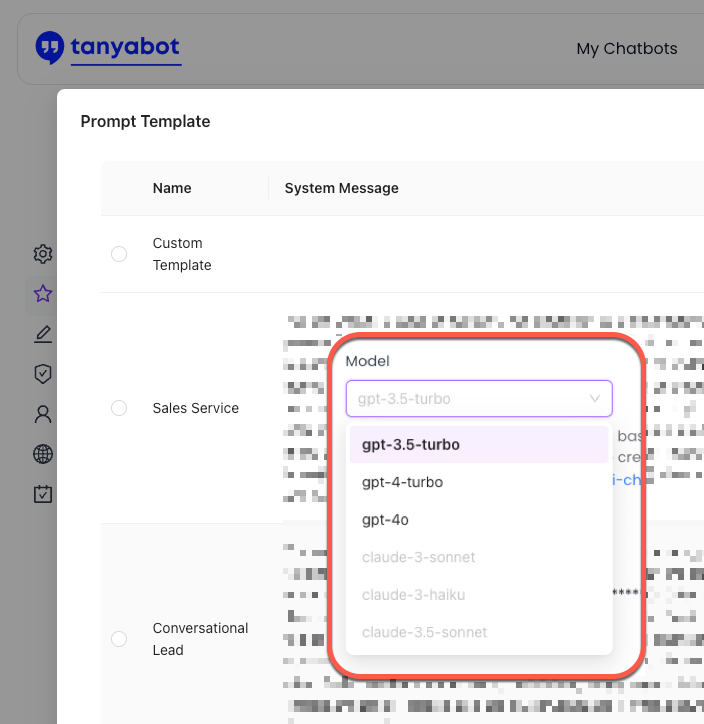
Task: Pick gpt-4o in the model dropdown
Action: [x=385, y=520]
